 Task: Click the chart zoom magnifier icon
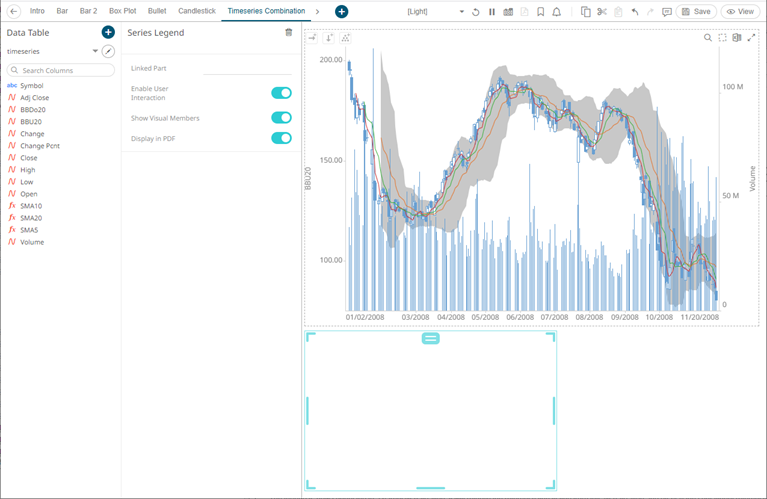click(708, 38)
